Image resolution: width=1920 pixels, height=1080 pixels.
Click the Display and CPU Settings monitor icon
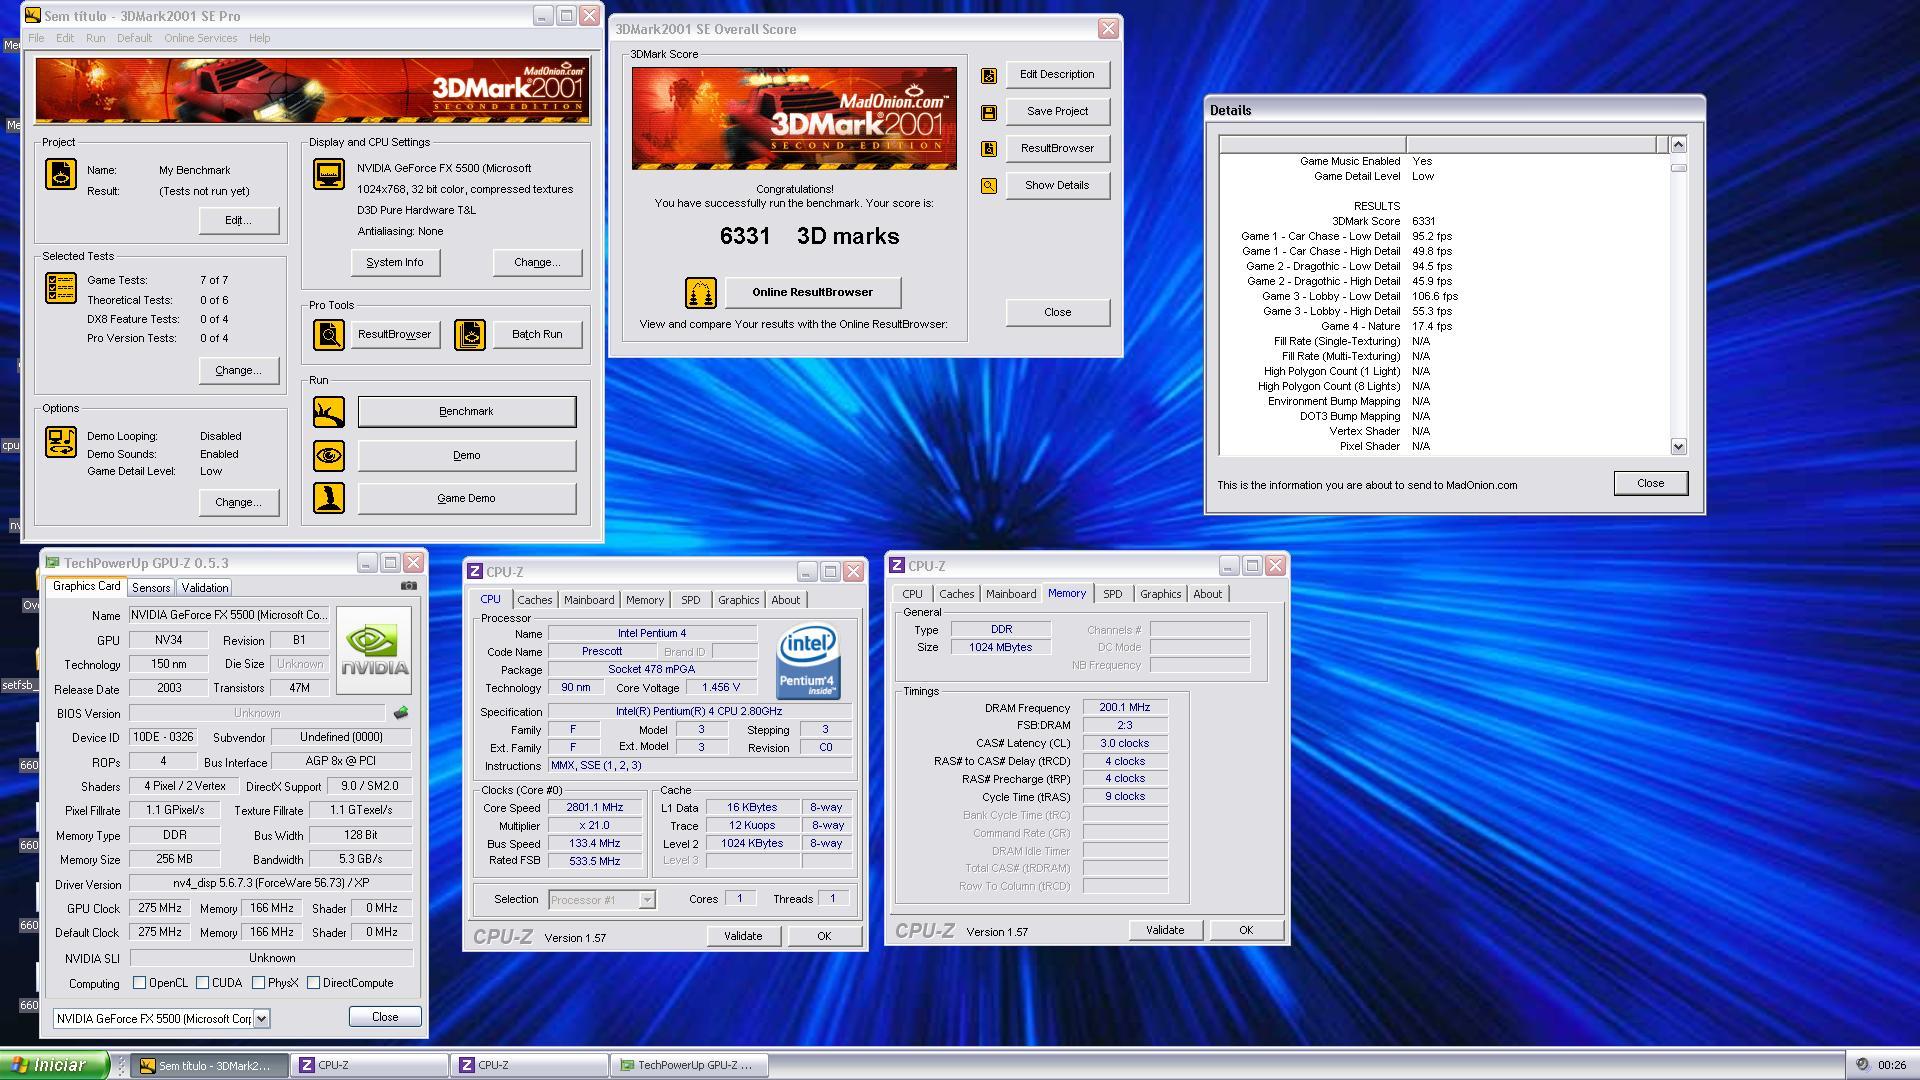tap(328, 174)
